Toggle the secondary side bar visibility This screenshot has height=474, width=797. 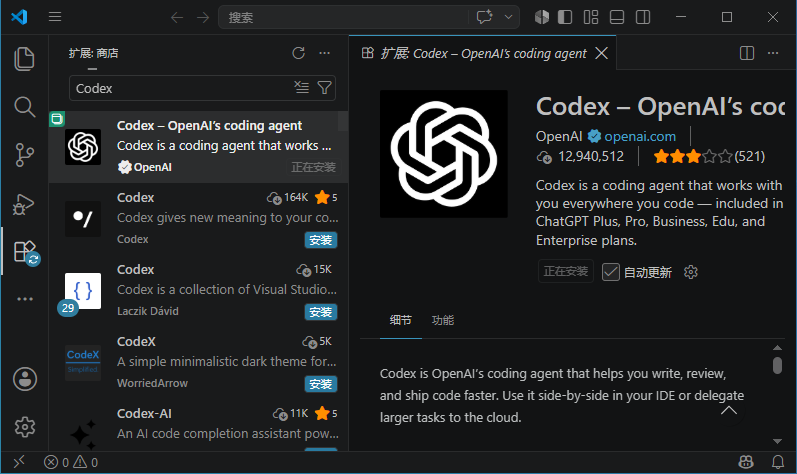pyautogui.click(x=643, y=17)
